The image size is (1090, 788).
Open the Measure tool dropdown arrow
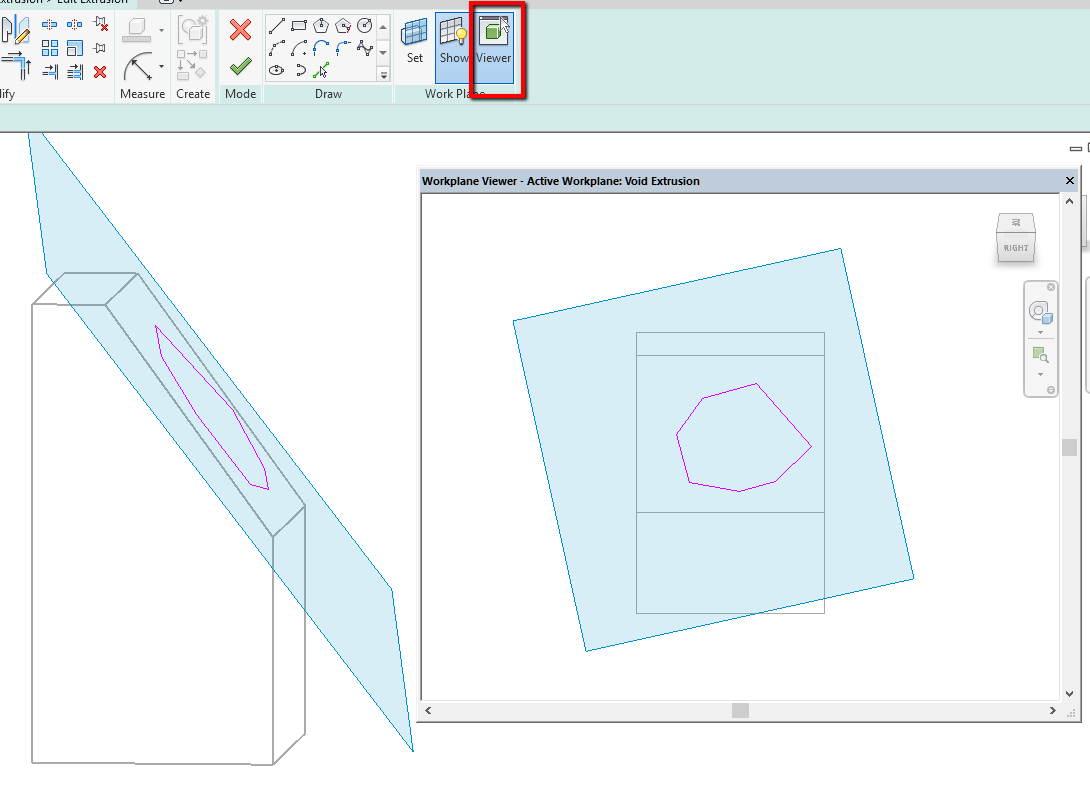click(162, 66)
